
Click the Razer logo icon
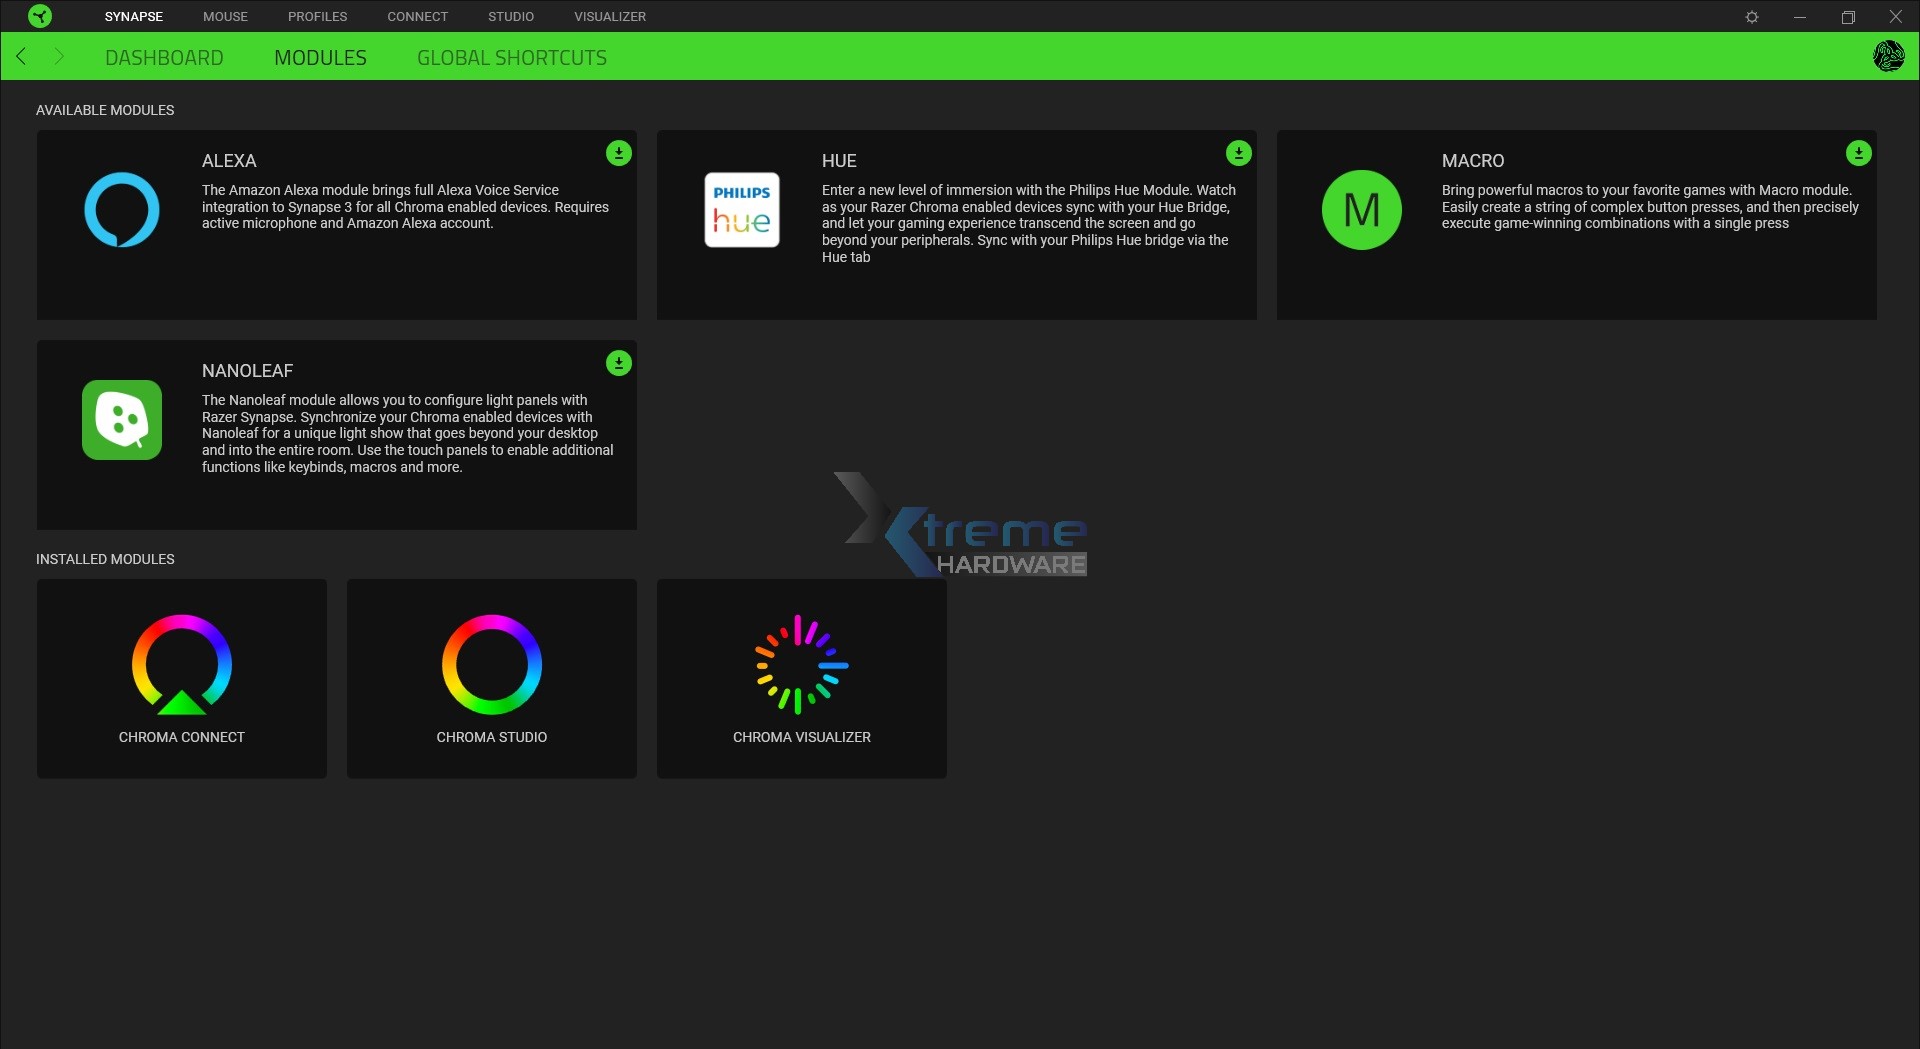pos(40,16)
